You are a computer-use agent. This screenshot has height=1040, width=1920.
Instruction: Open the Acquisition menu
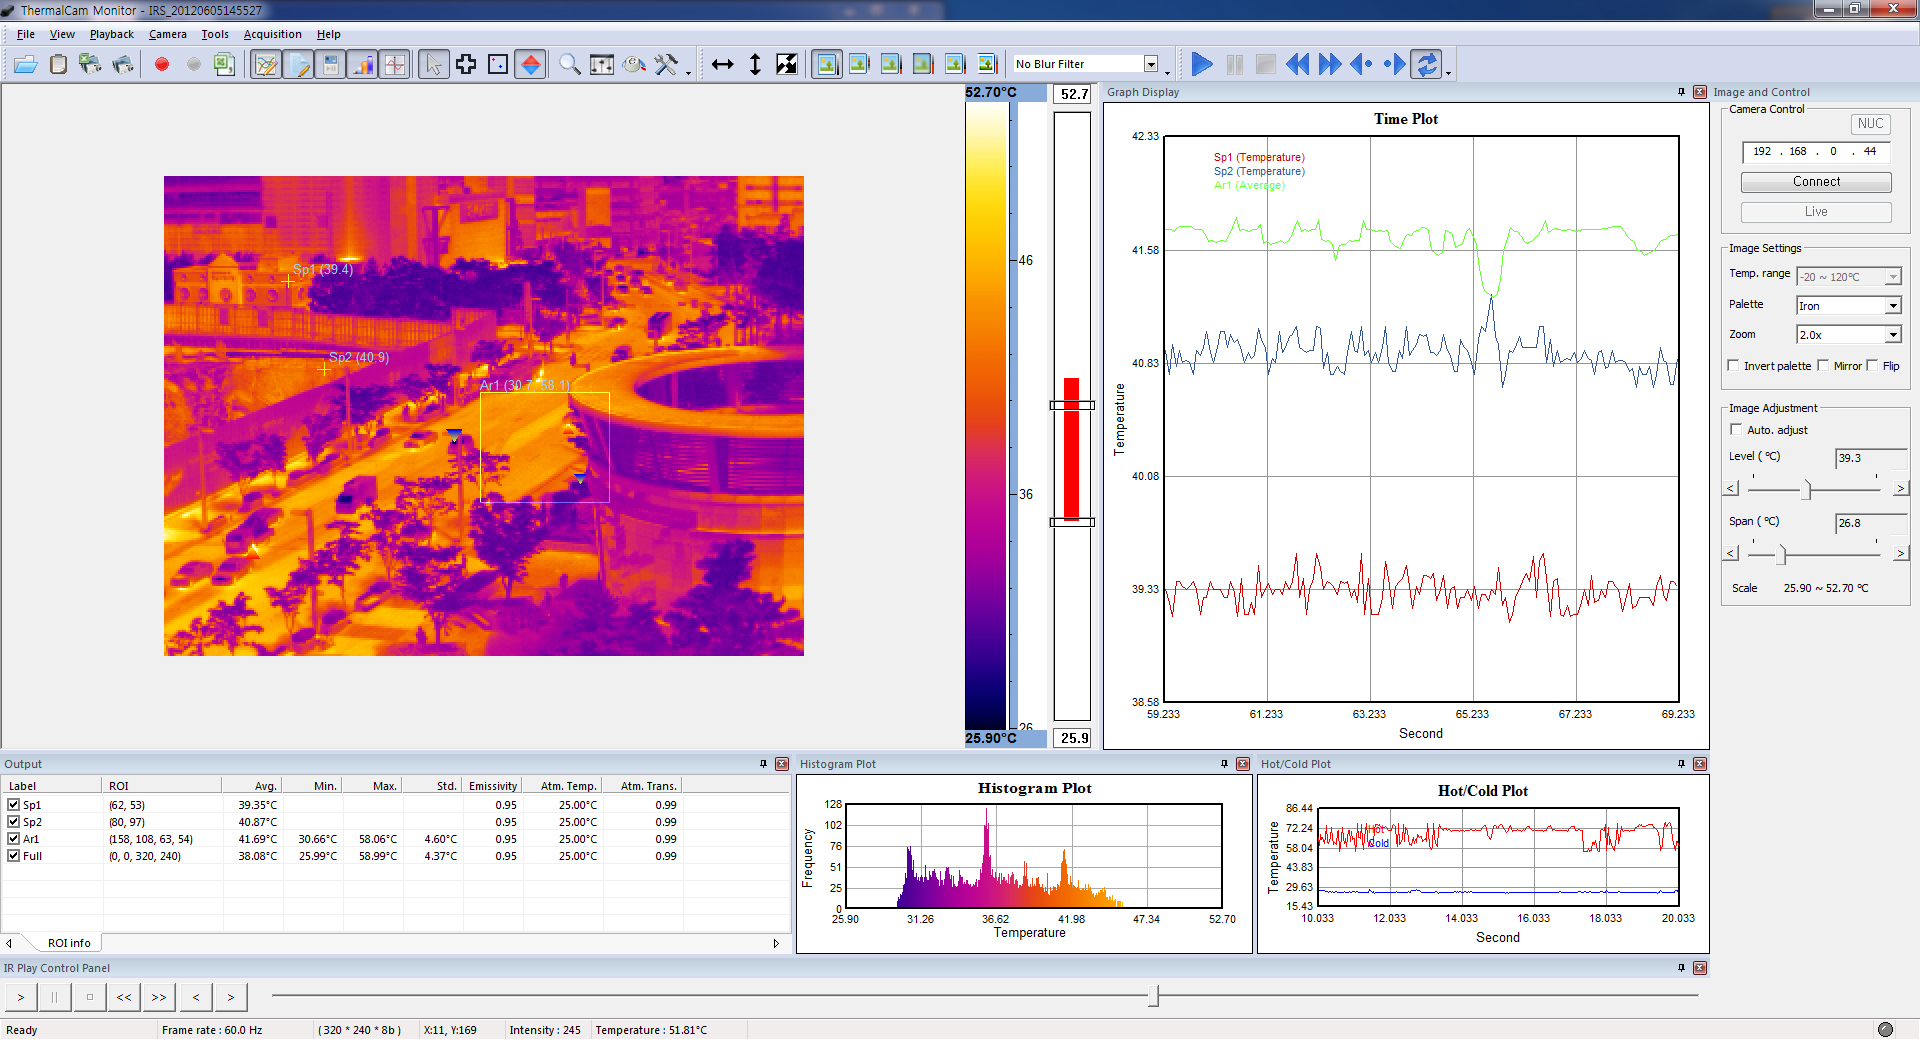pyautogui.click(x=272, y=34)
